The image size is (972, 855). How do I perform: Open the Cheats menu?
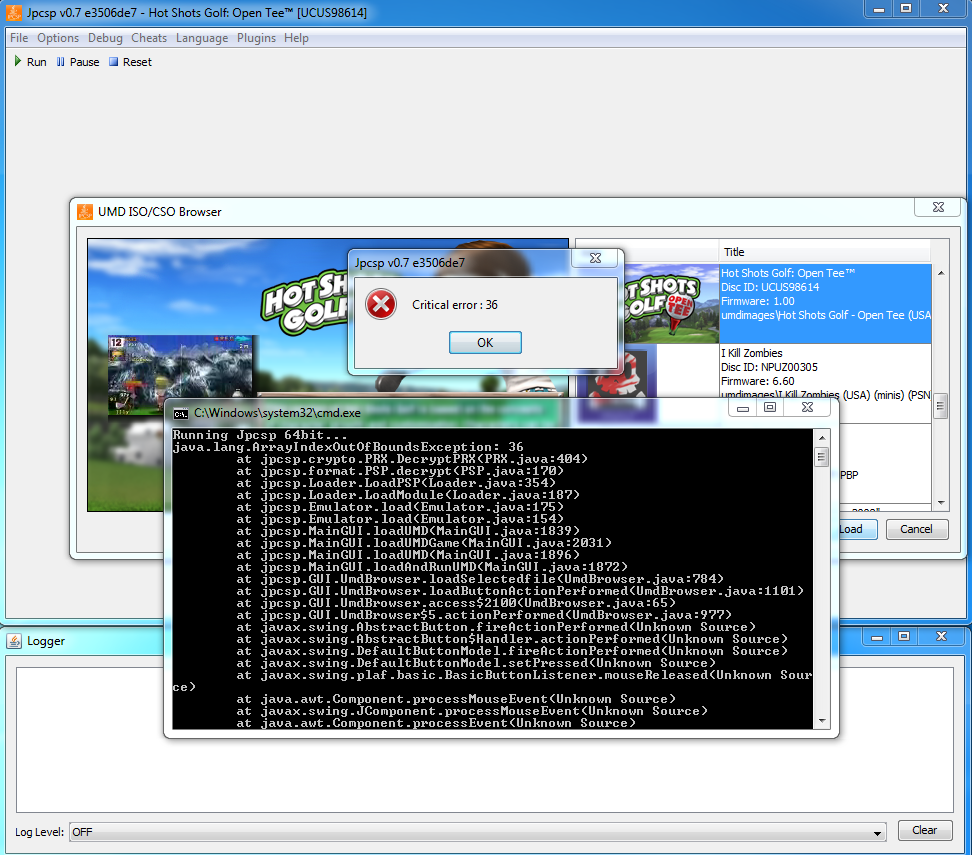pyautogui.click(x=149, y=38)
